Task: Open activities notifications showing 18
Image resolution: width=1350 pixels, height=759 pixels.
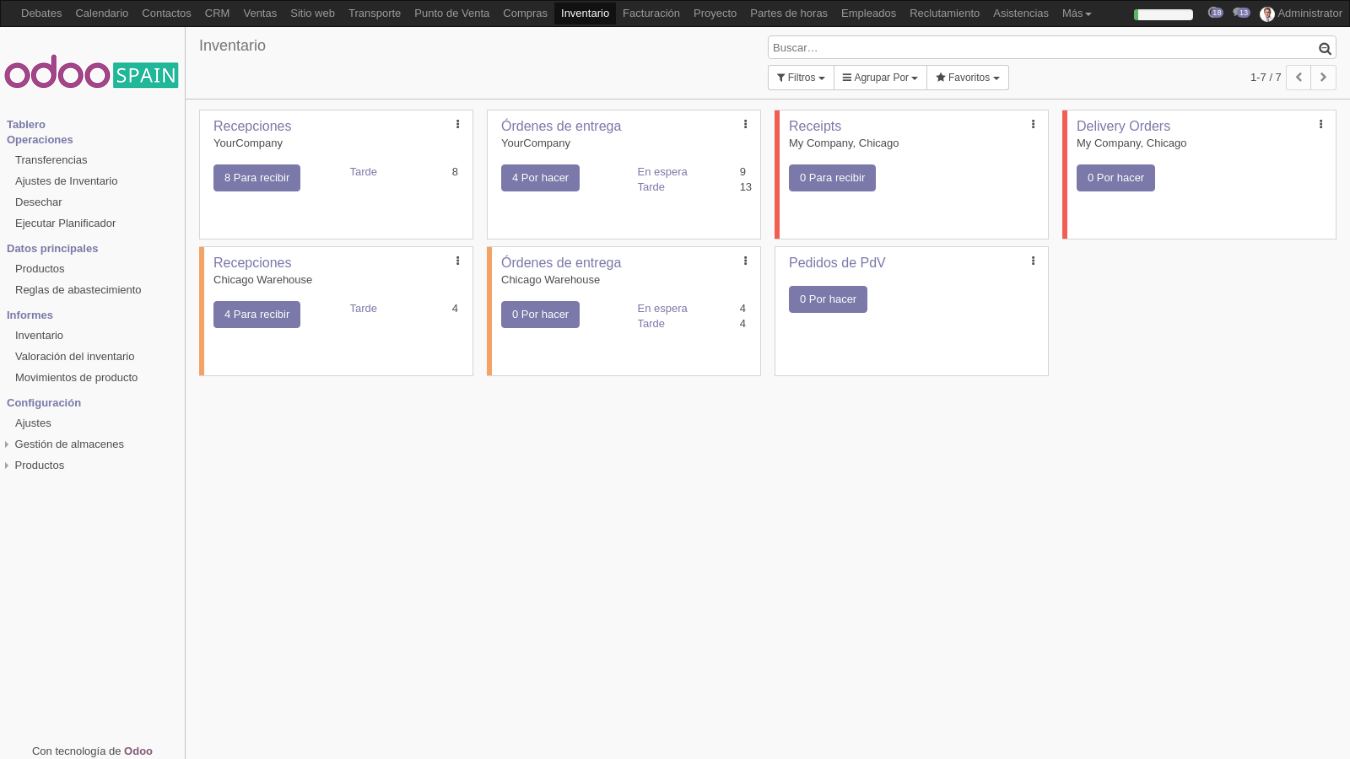Action: coord(1216,13)
